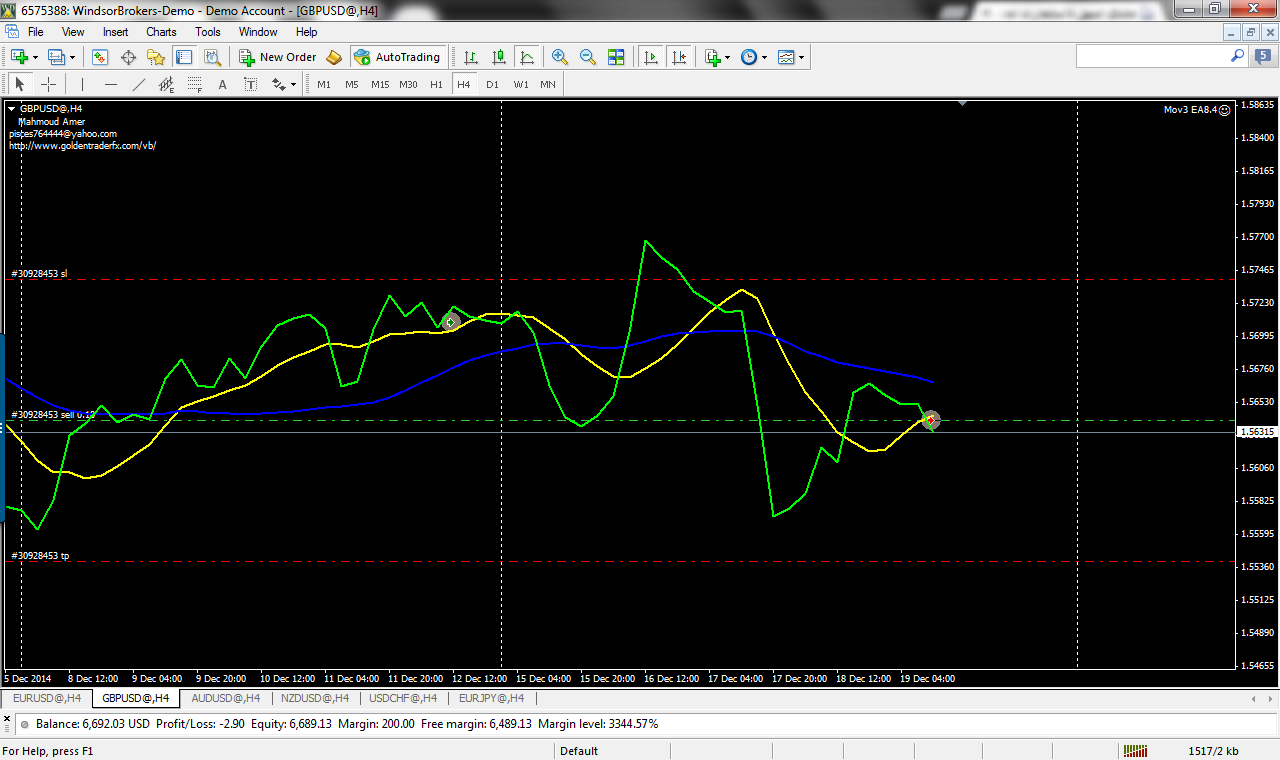Expand the Periods dropdown arrow
The image size is (1280, 760).
(764, 57)
